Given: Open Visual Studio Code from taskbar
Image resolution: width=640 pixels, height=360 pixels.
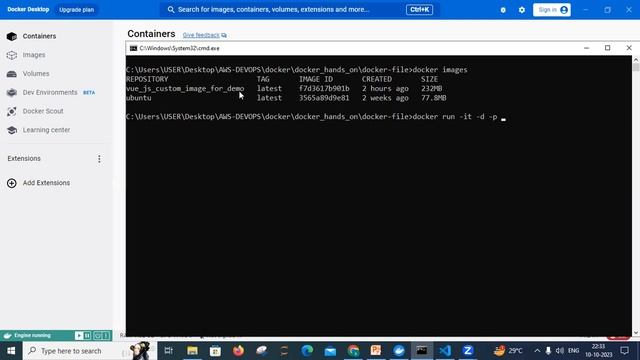Looking at the screenshot, I should [445, 351].
